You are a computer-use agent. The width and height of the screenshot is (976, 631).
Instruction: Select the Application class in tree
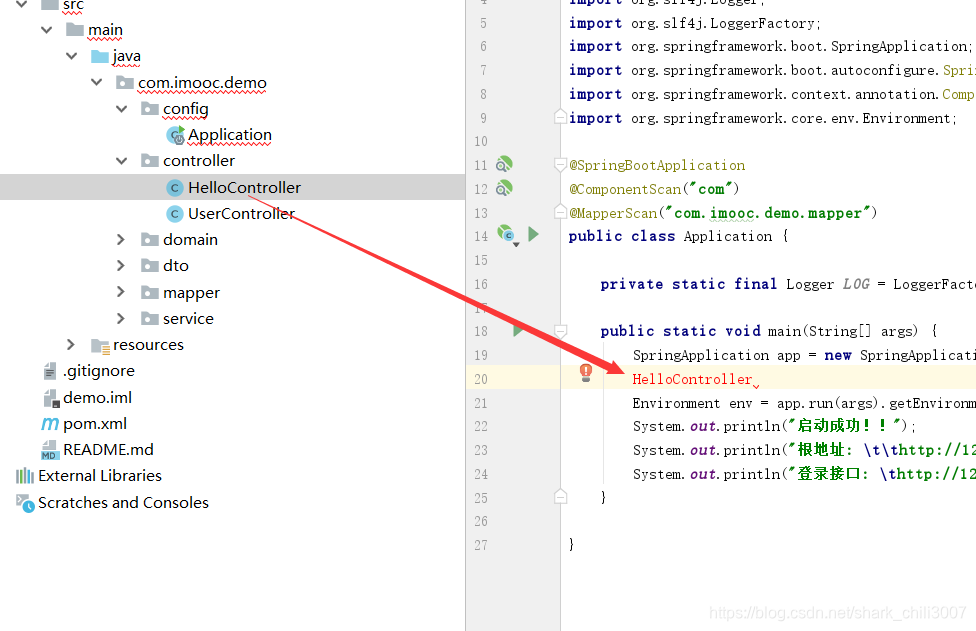pos(230,135)
